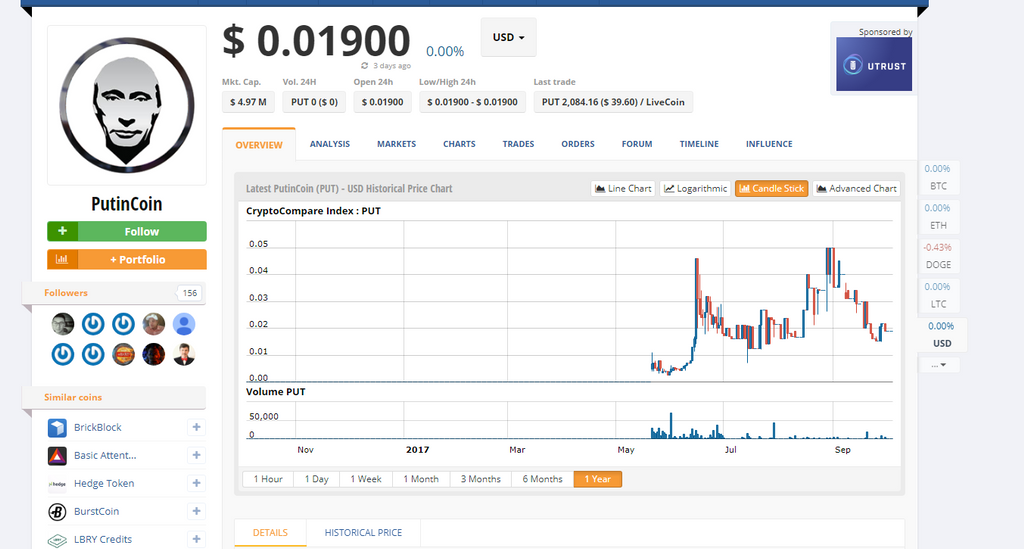Open the USD currency dropdown
The image size is (1024, 549).
point(508,37)
